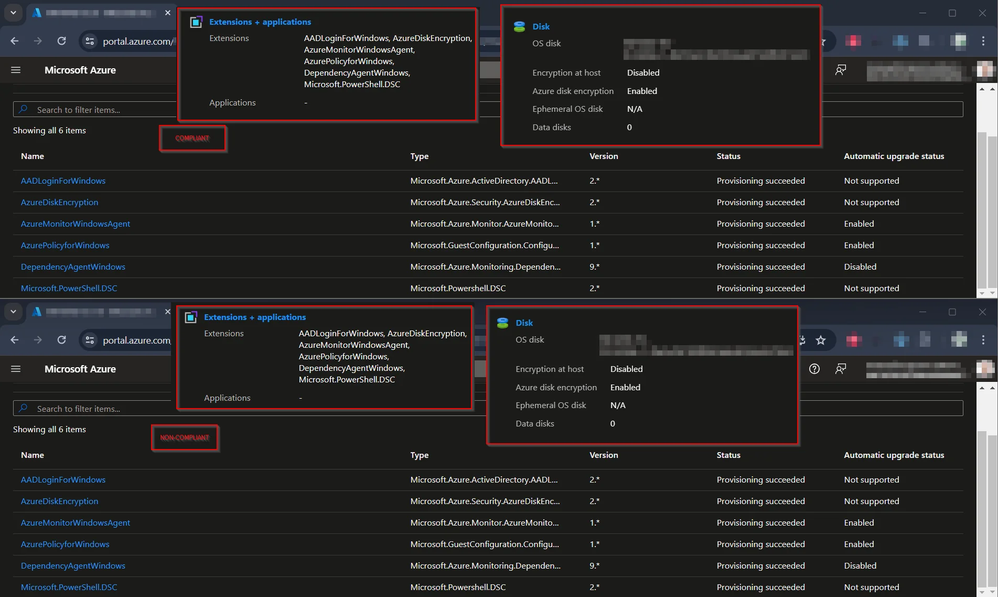Click Extensions + applications icon in top panel

coord(195,22)
